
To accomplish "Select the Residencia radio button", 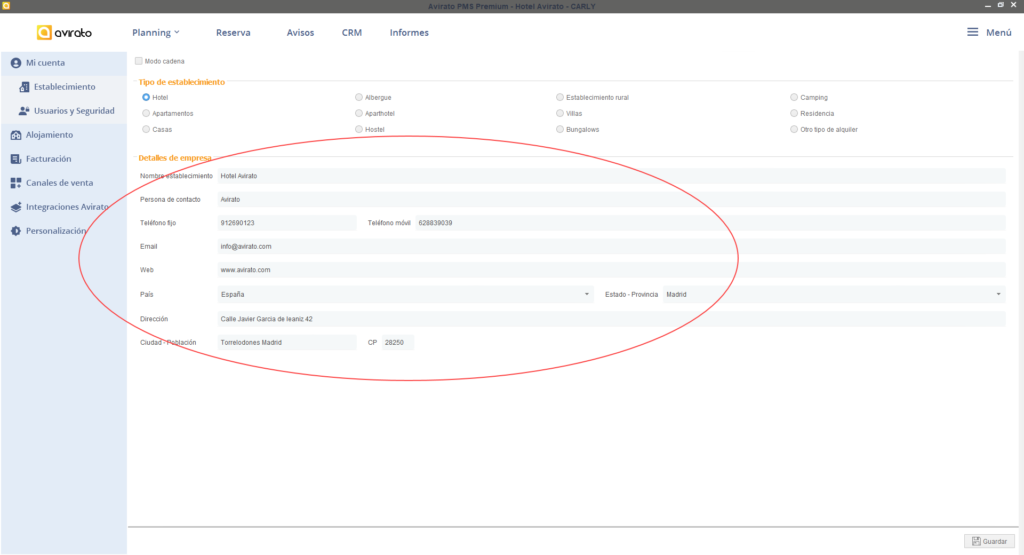I will click(794, 113).
